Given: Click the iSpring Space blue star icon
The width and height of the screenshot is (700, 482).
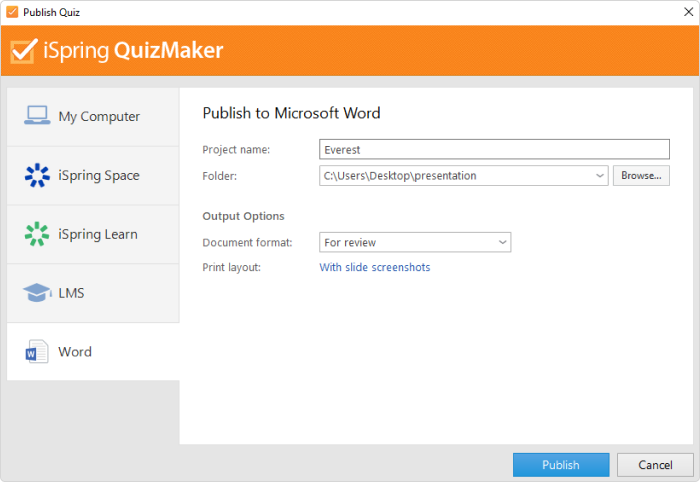Looking at the screenshot, I should (x=37, y=175).
